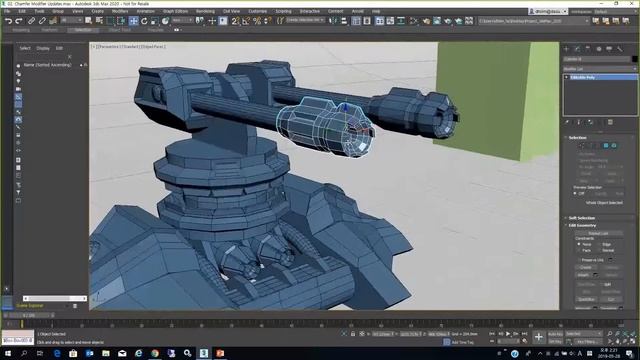Select Face constraint radio button
The height and width of the screenshot is (360, 640).
[579, 250]
